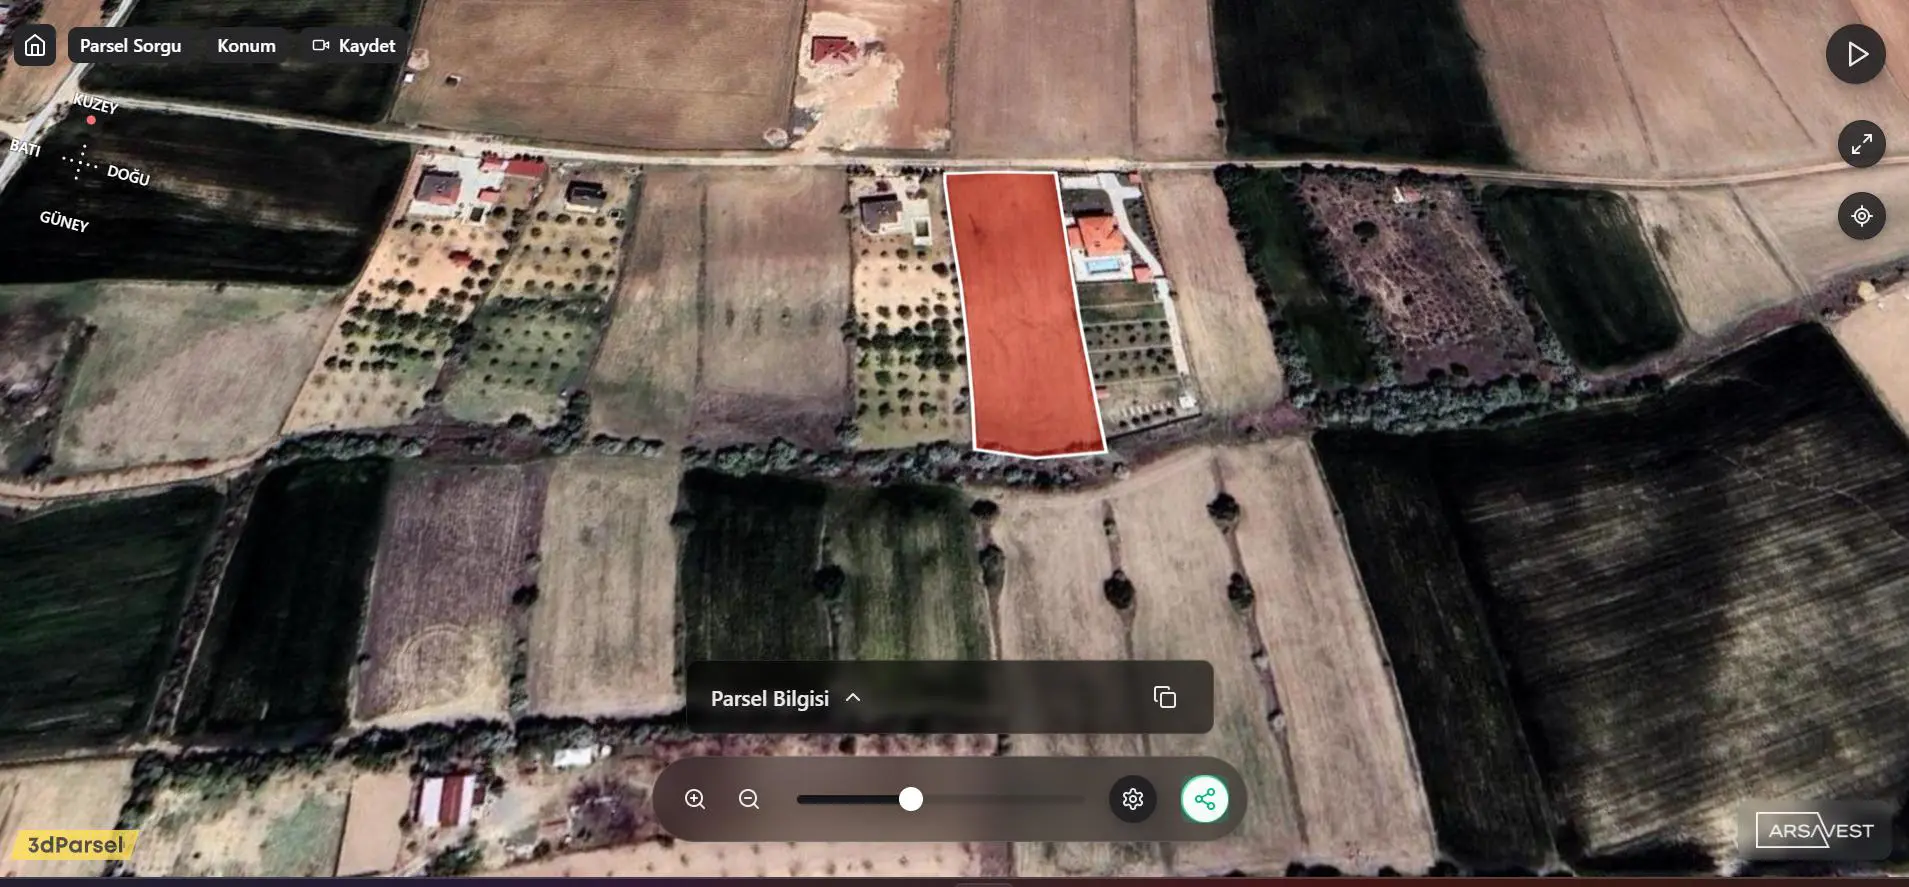This screenshot has width=1909, height=887.
Task: Copy parcel info with the copy icon
Action: (x=1164, y=697)
